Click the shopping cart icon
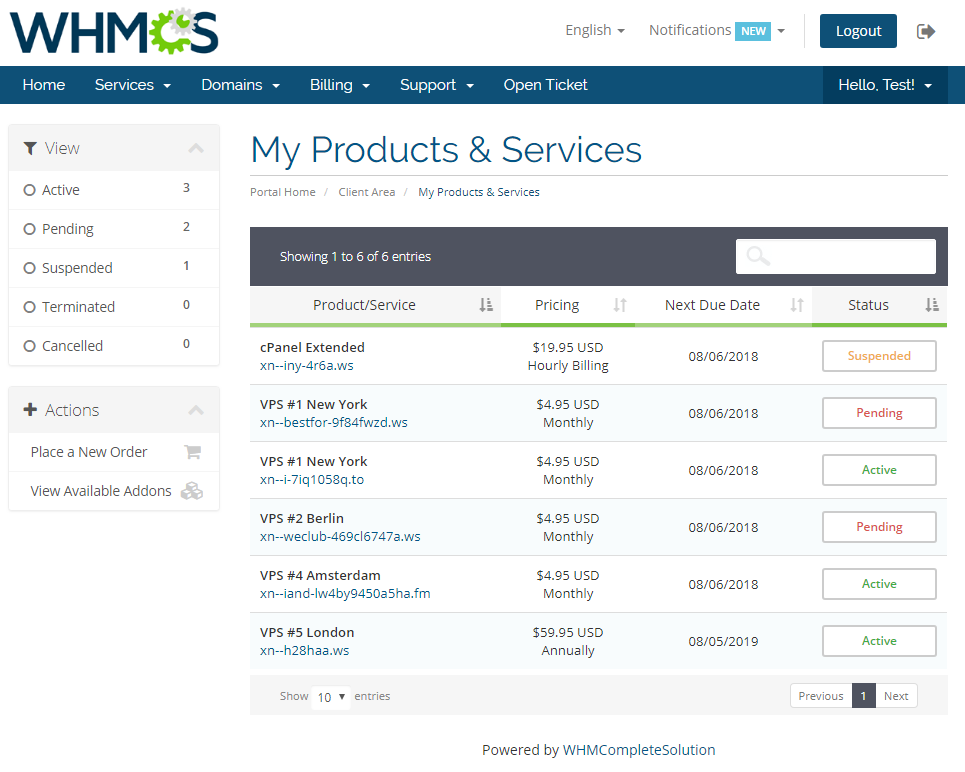The height and width of the screenshot is (772, 965). pos(193,452)
